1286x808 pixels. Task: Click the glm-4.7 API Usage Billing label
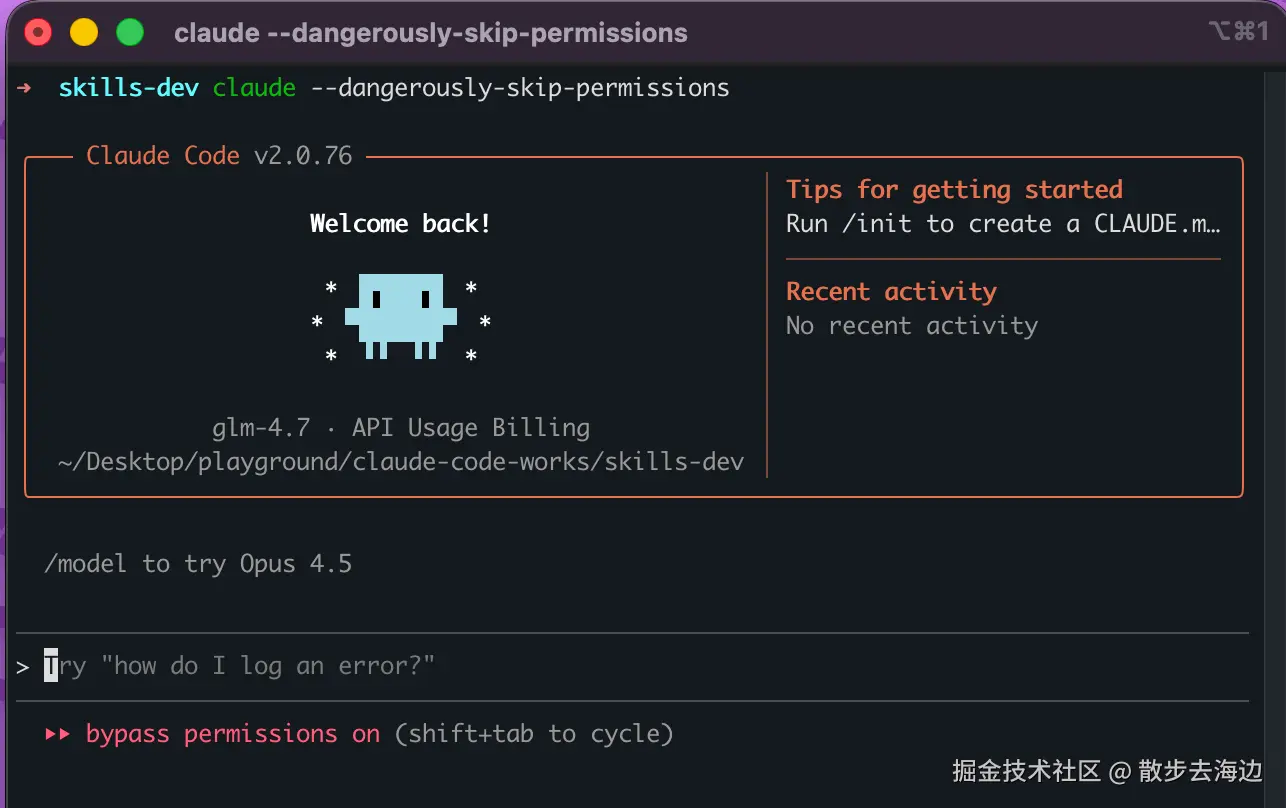click(401, 428)
